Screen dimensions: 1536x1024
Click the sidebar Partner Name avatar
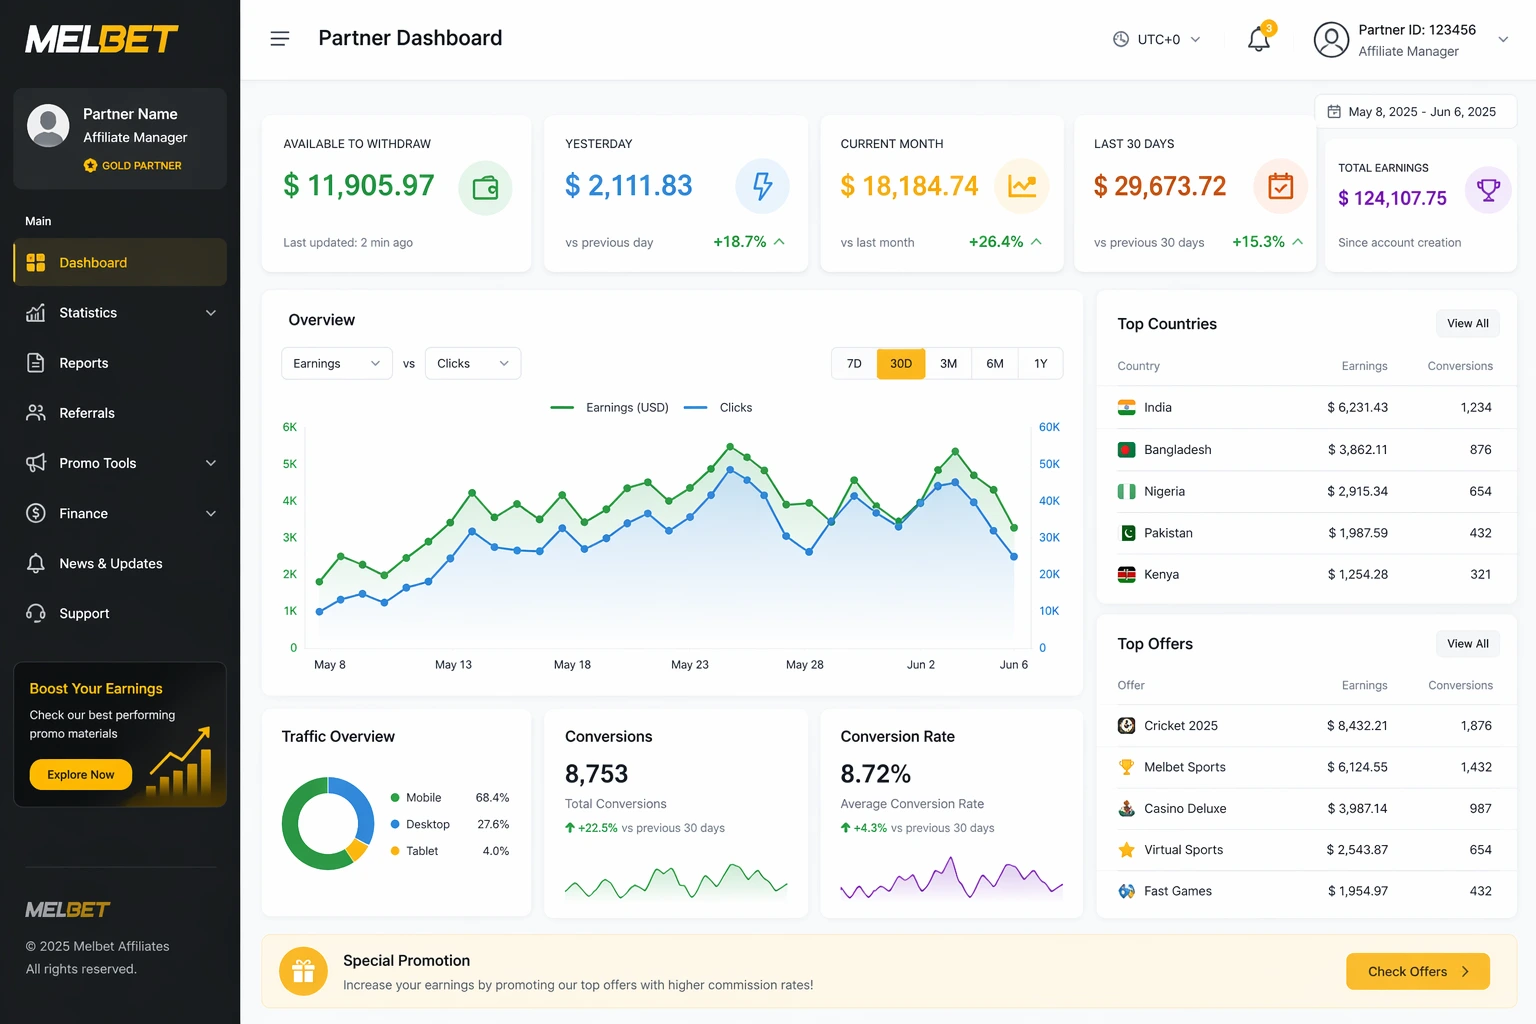(48, 125)
